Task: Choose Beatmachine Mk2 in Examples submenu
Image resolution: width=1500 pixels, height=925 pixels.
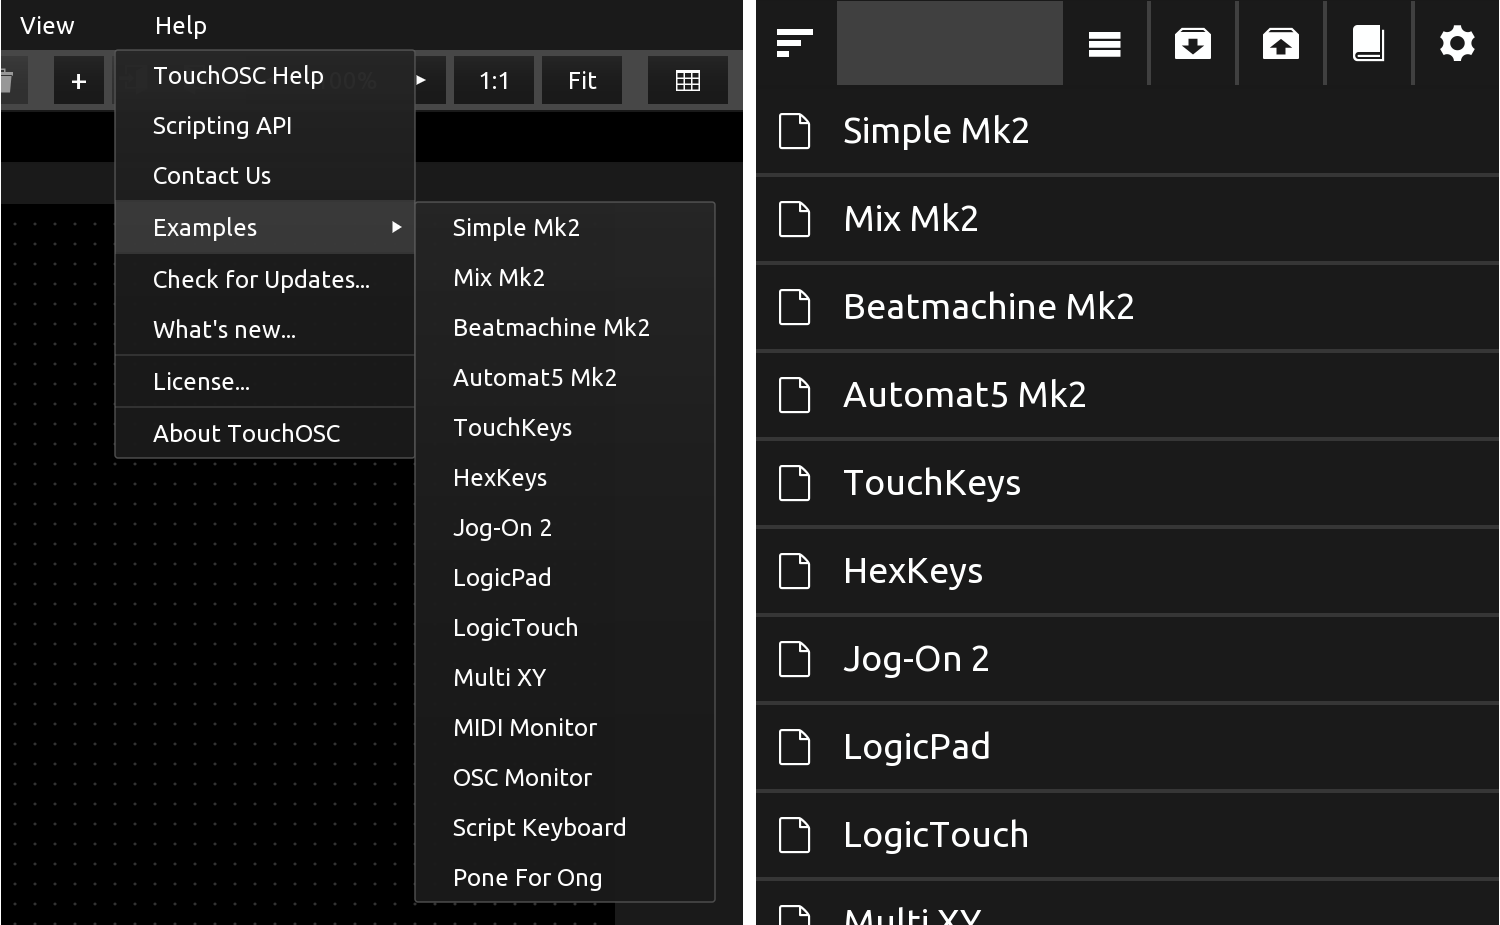Action: (565, 328)
